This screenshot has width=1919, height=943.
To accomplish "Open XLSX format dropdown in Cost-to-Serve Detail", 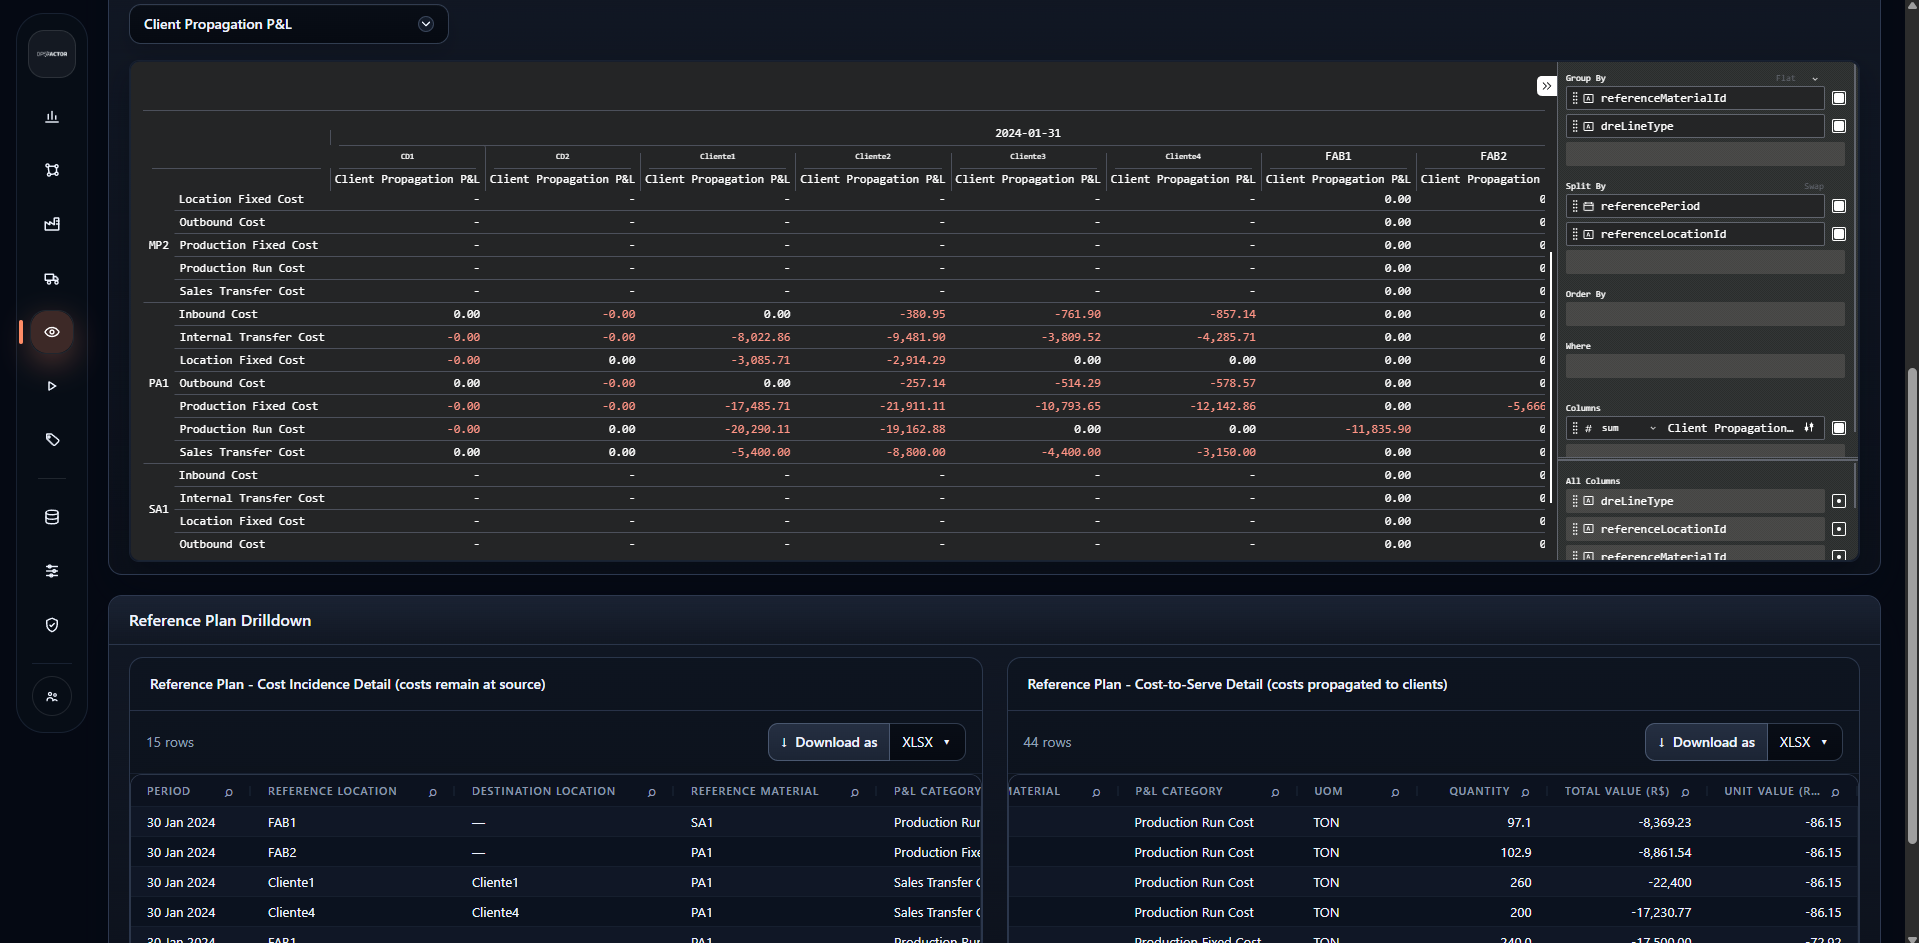I will pos(1804,742).
